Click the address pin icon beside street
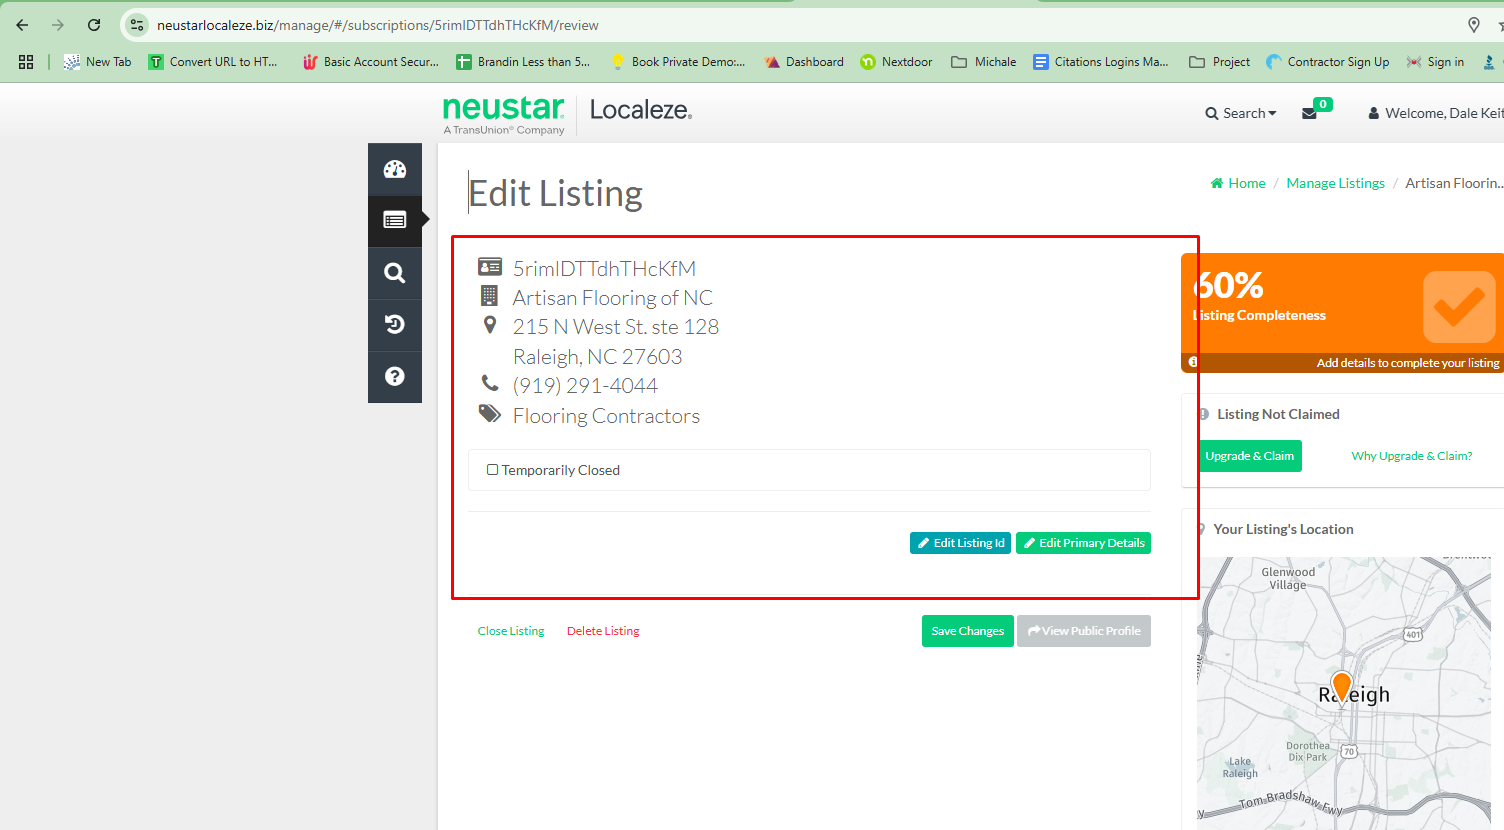The image size is (1504, 830). pyautogui.click(x=489, y=325)
